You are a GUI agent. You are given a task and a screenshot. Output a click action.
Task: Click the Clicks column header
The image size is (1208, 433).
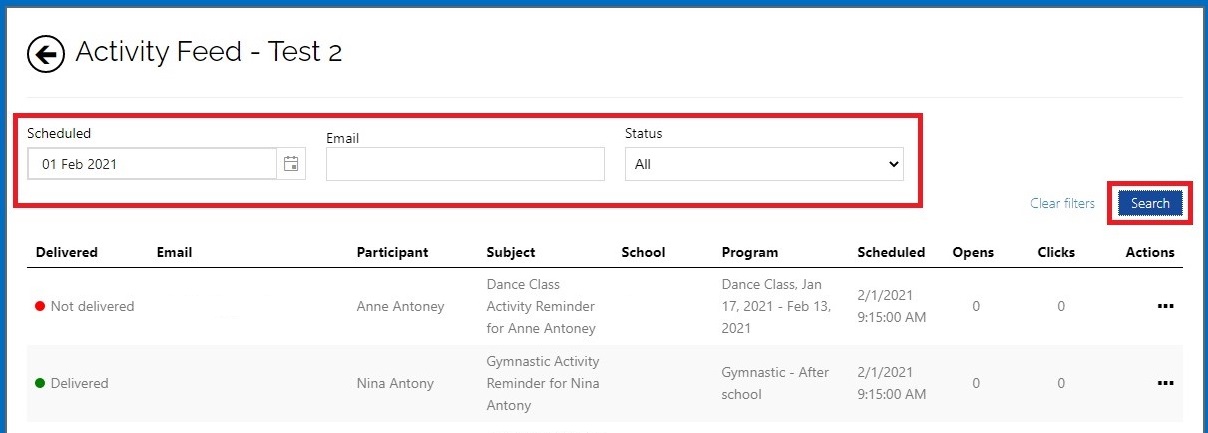click(1056, 252)
